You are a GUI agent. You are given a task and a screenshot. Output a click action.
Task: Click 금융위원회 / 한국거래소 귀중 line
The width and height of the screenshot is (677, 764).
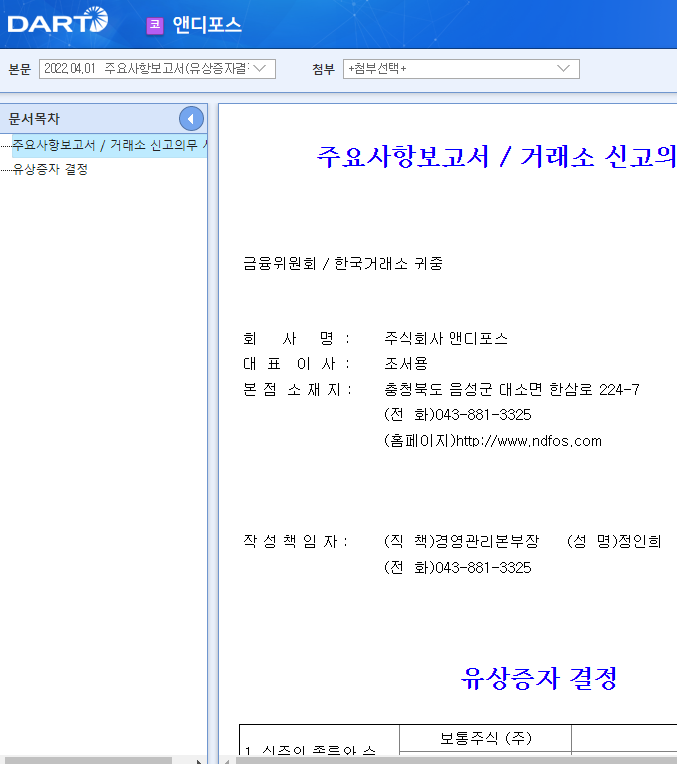click(343, 264)
